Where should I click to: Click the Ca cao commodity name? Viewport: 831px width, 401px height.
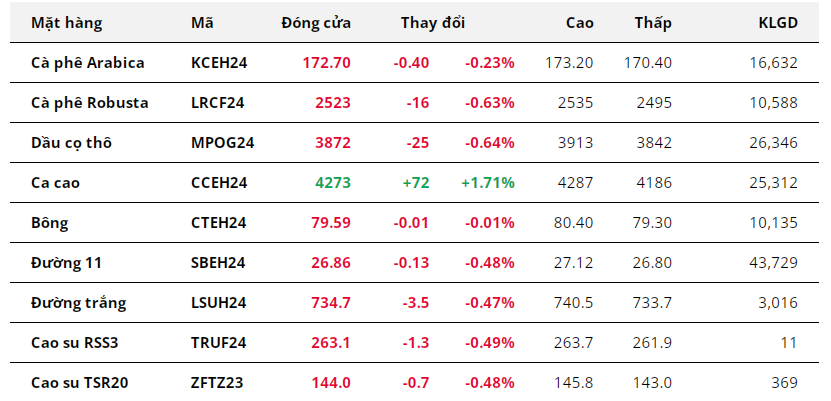[x=58, y=182]
